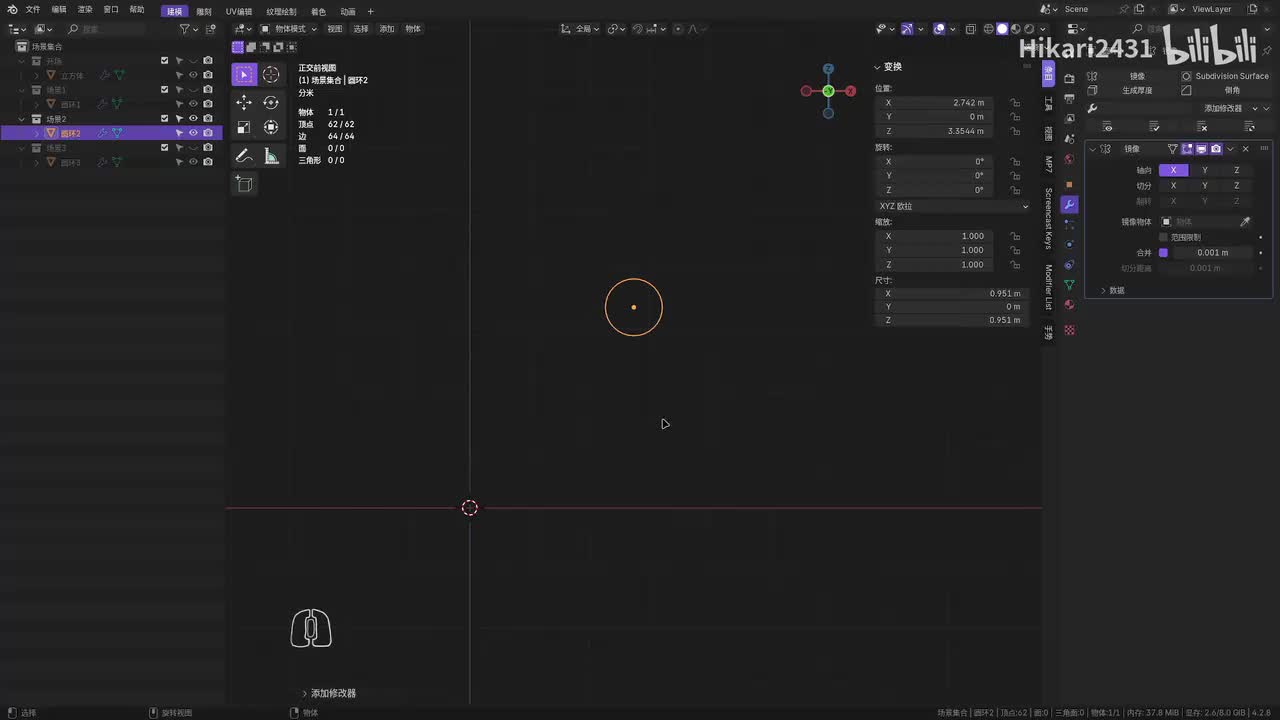
Task: Activate the 3D cursor tool
Action: click(271, 75)
